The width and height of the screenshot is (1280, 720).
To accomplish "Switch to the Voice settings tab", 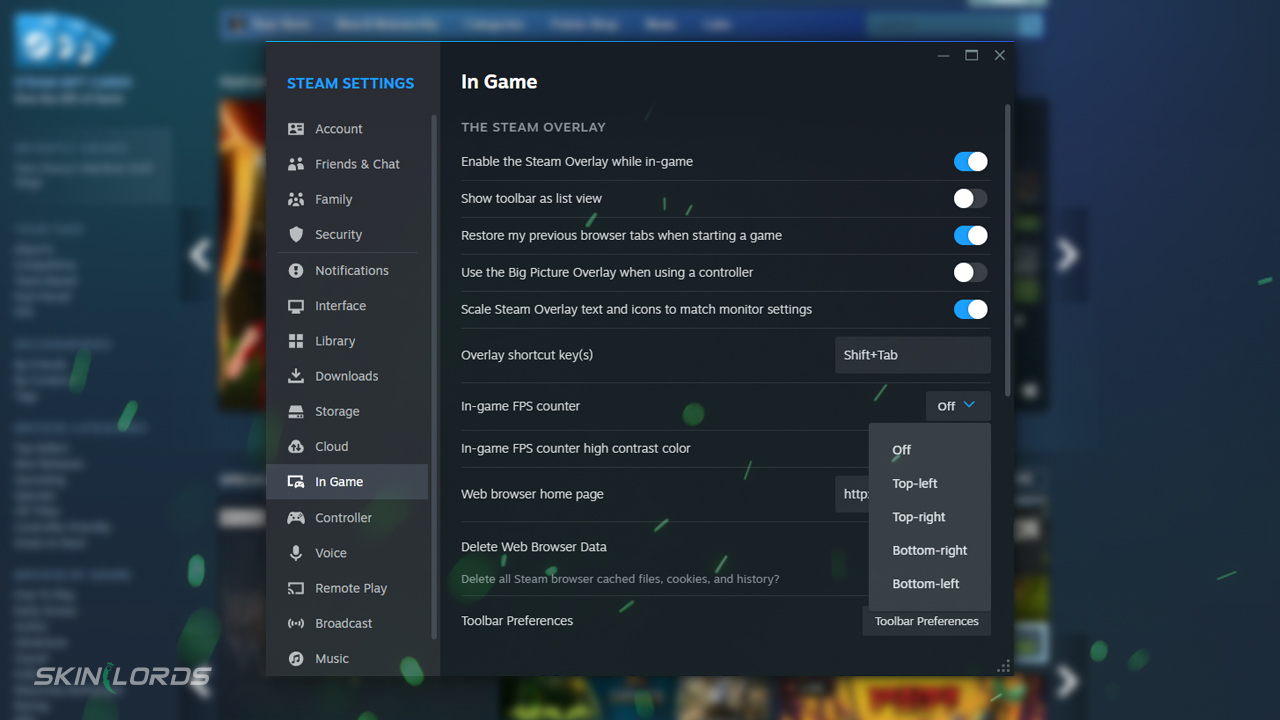I will pos(347,553).
